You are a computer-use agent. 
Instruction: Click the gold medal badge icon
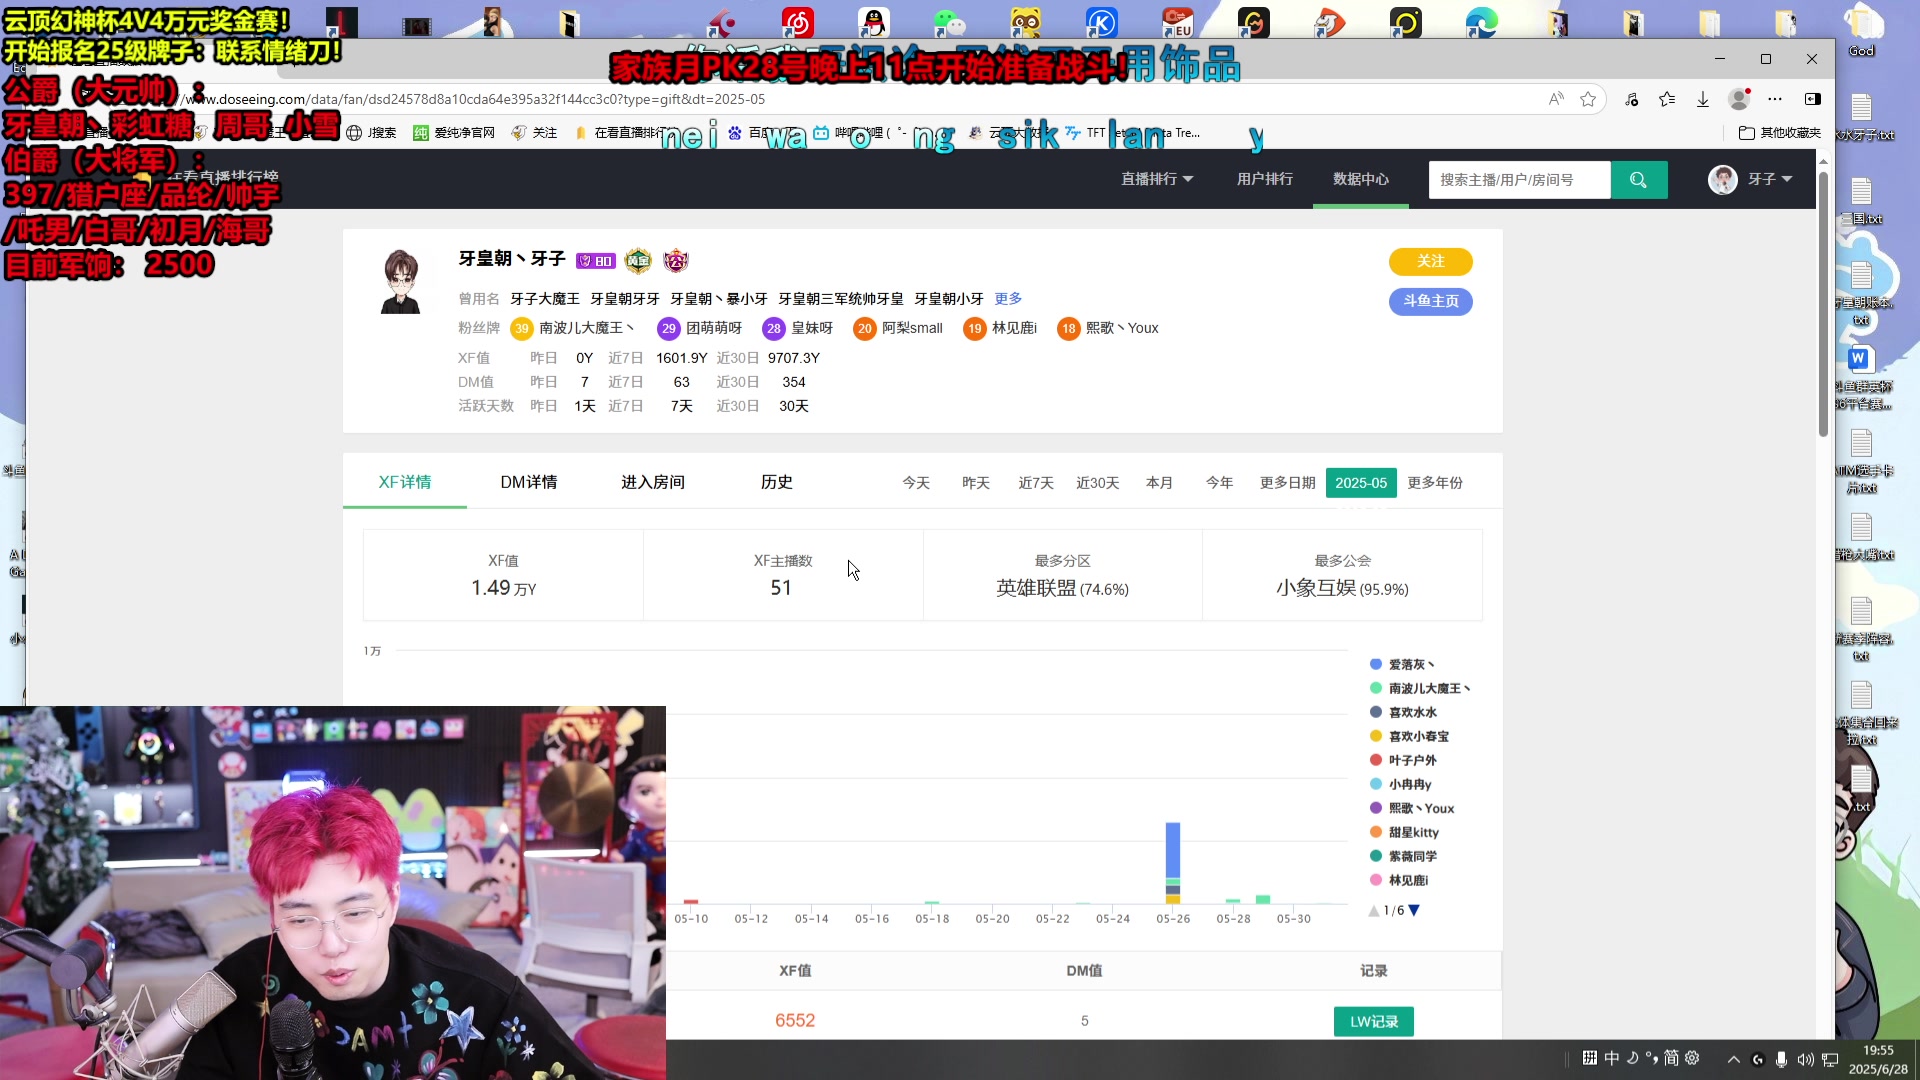point(638,261)
